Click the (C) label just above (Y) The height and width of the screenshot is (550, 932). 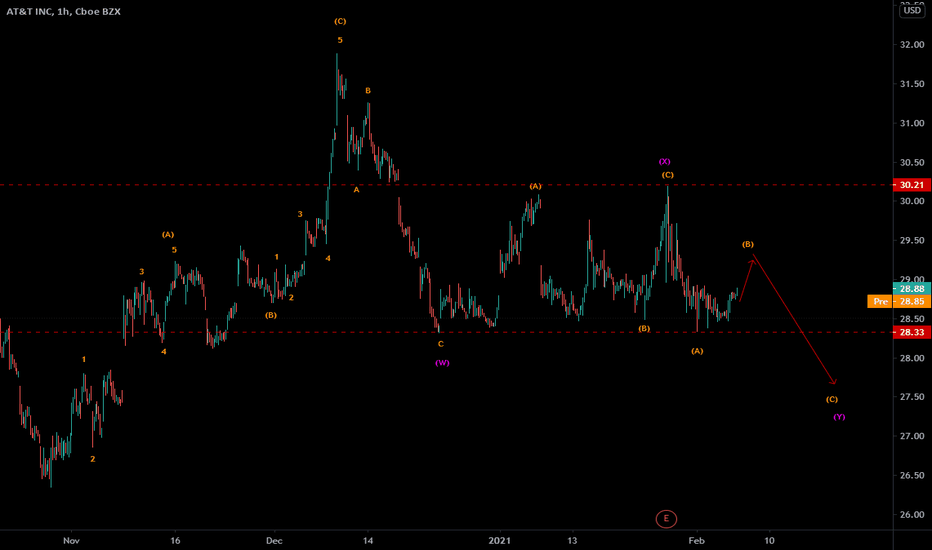click(832, 400)
